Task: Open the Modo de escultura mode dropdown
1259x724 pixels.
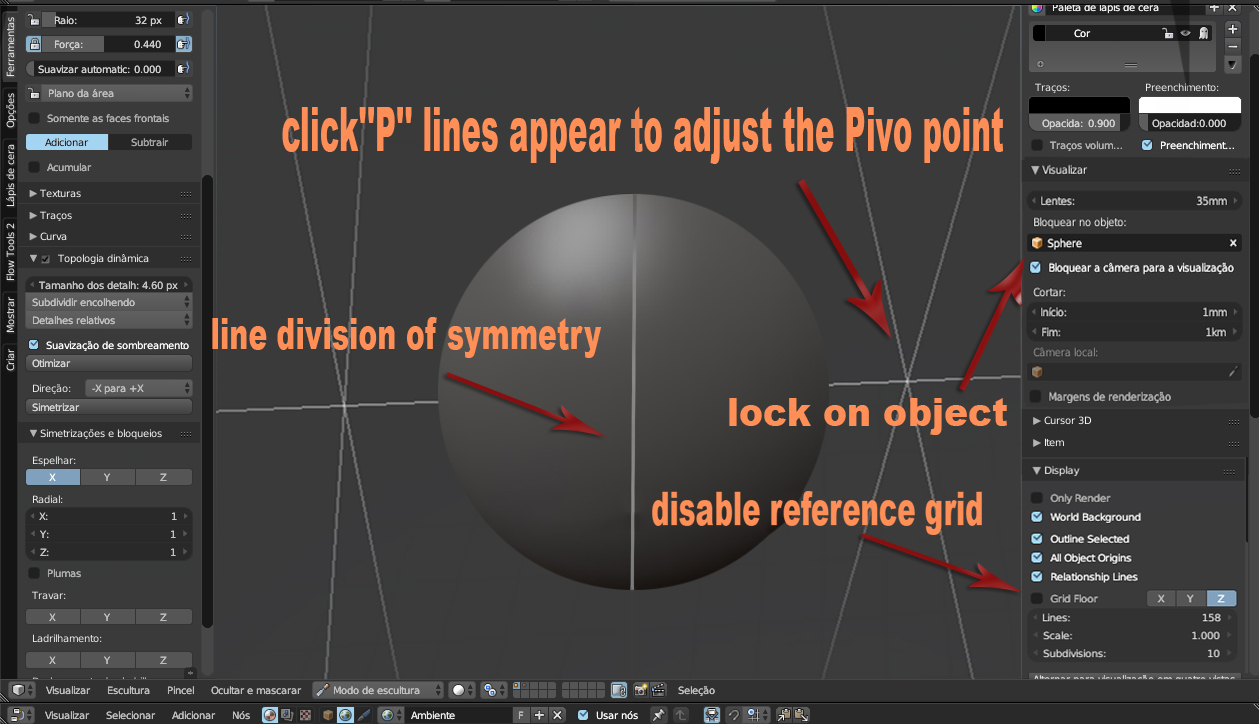Action: coord(379,690)
